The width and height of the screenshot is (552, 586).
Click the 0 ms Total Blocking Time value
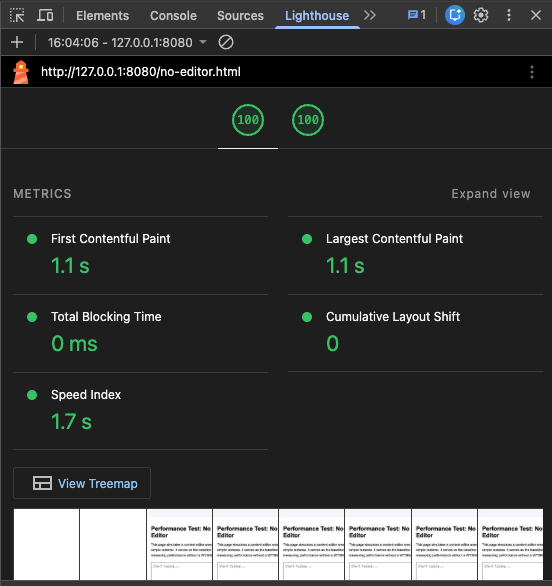(74, 343)
